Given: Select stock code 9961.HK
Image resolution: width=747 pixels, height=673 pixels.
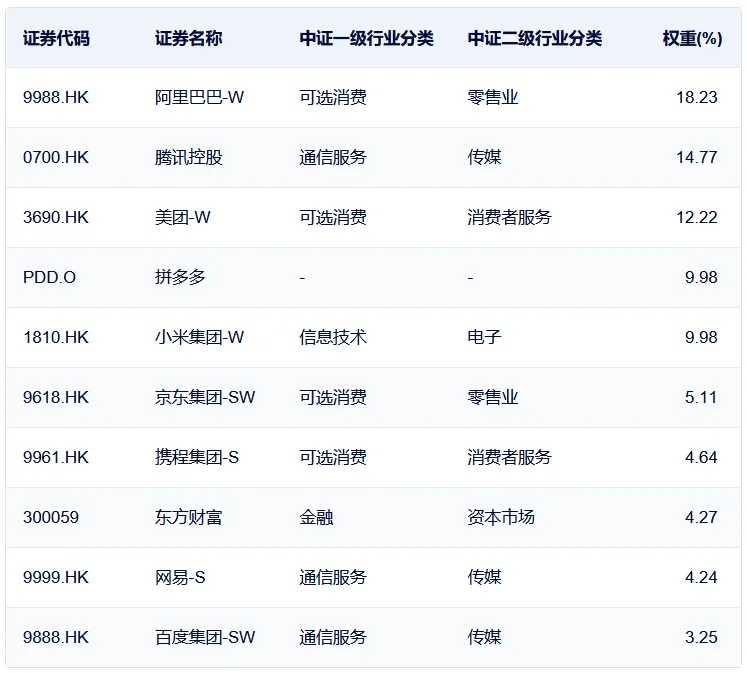Looking at the screenshot, I should [x=56, y=458].
